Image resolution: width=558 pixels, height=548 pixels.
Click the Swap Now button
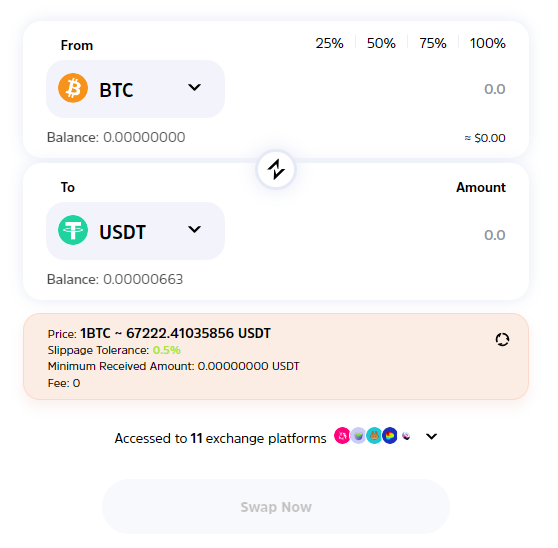pyautogui.click(x=276, y=507)
